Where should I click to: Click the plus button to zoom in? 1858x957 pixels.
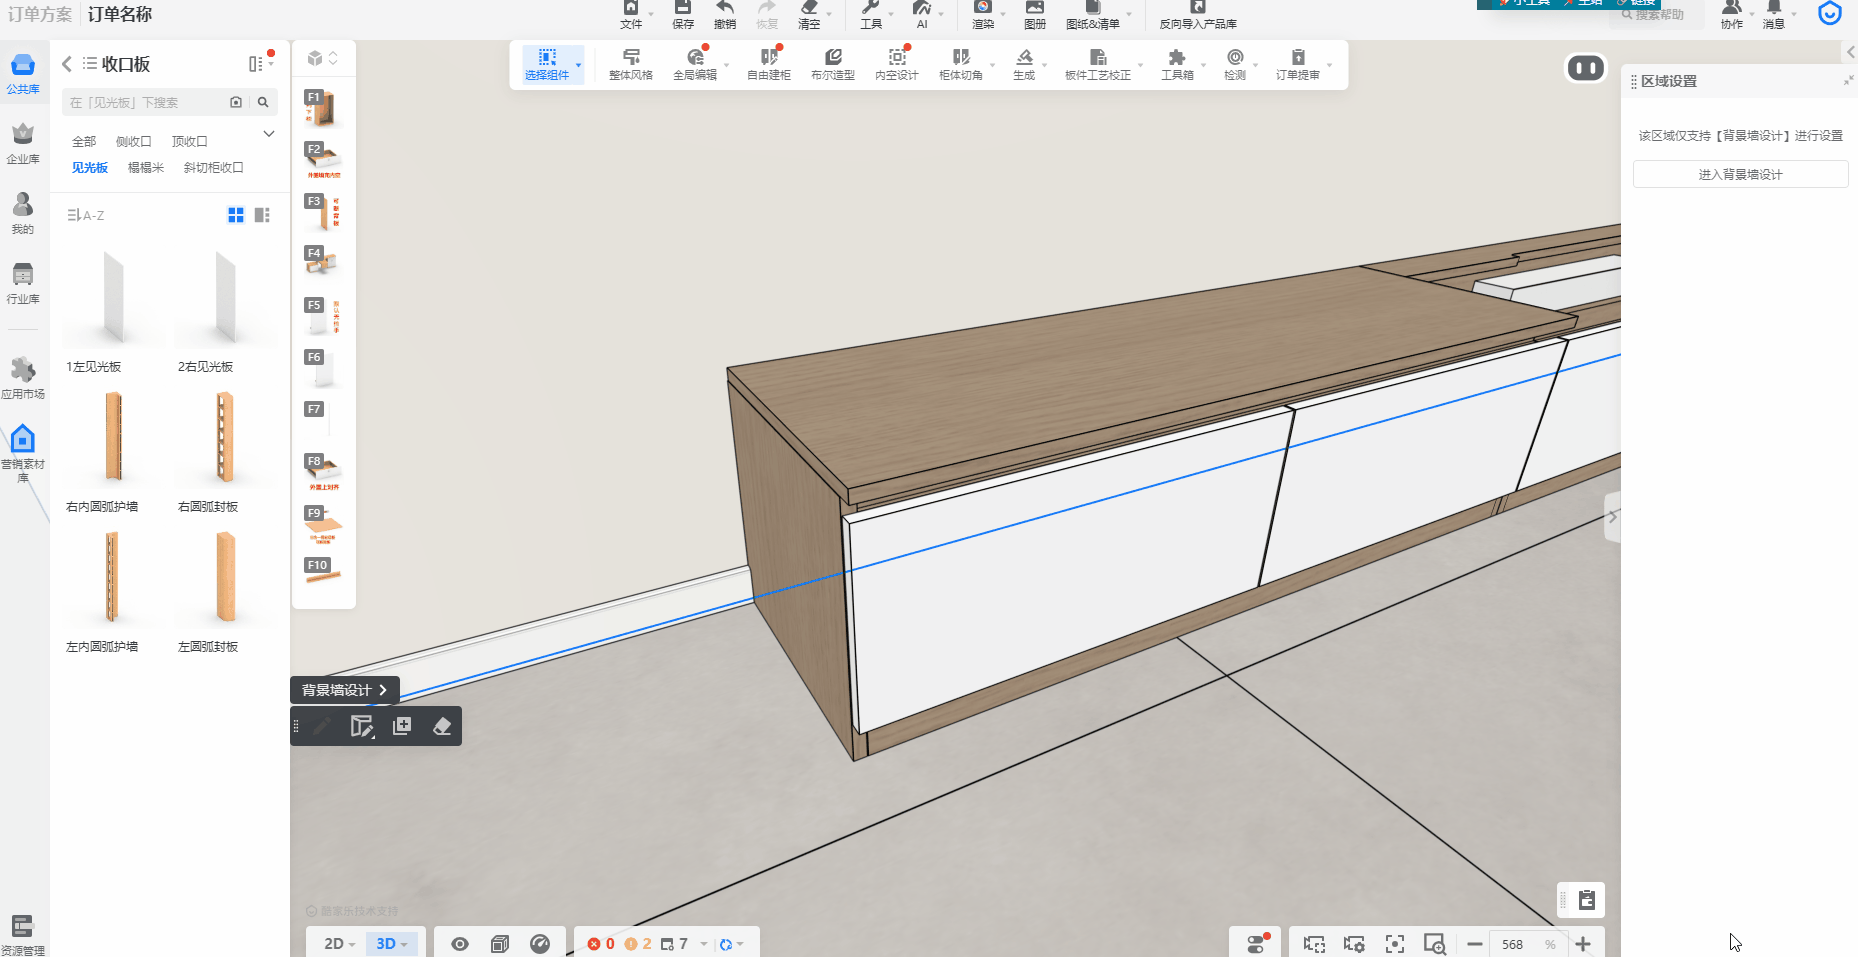(x=1583, y=944)
